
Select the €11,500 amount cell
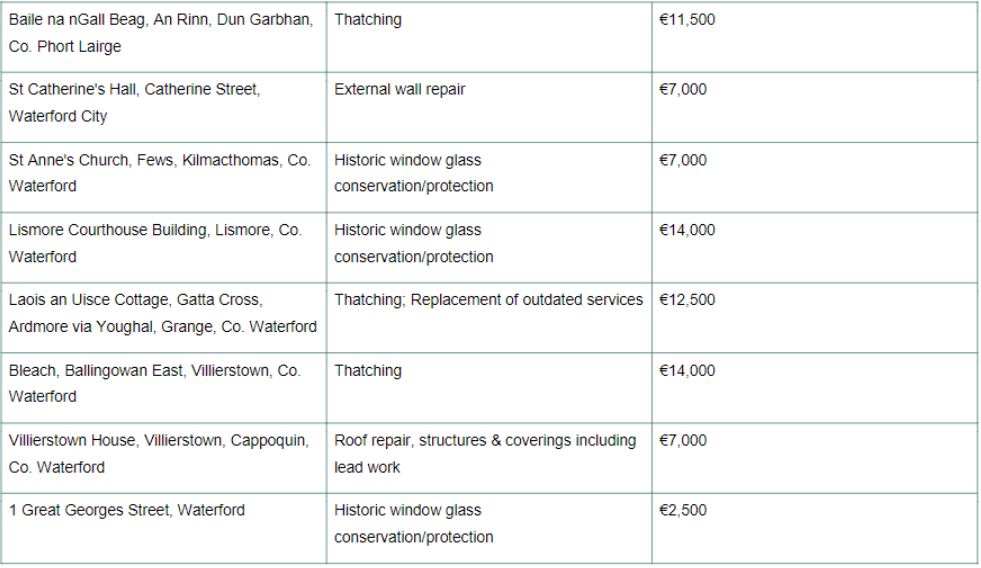tap(688, 20)
